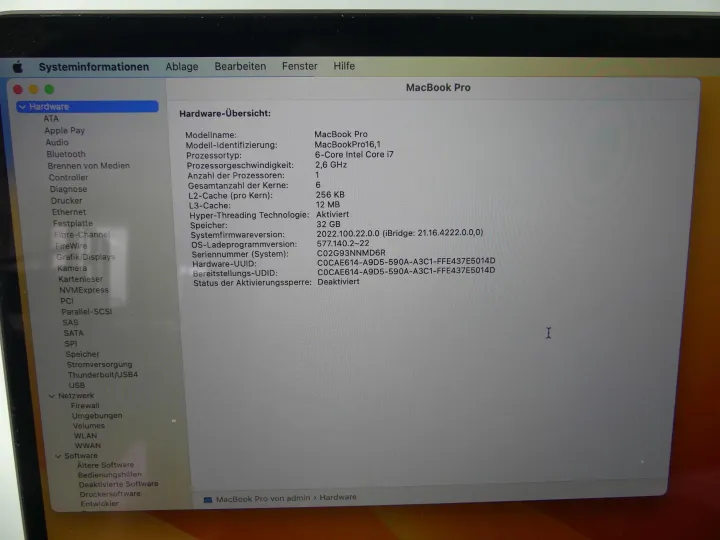Viewport: 720px width, 540px height.
Task: Select ATA in the sidebar
Action: [51, 119]
